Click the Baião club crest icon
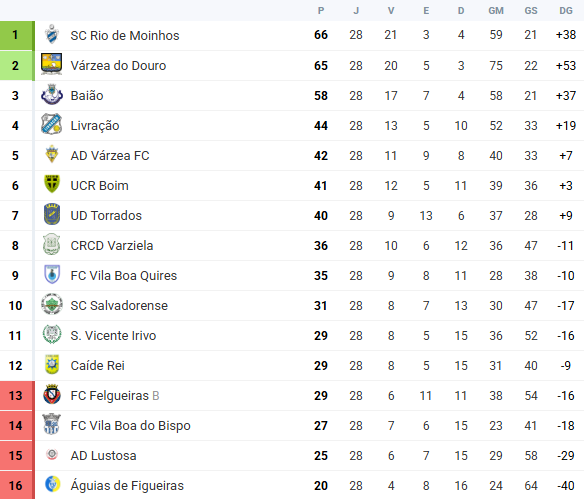Viewport: 584px width, 499px height. pyautogui.click(x=52, y=95)
